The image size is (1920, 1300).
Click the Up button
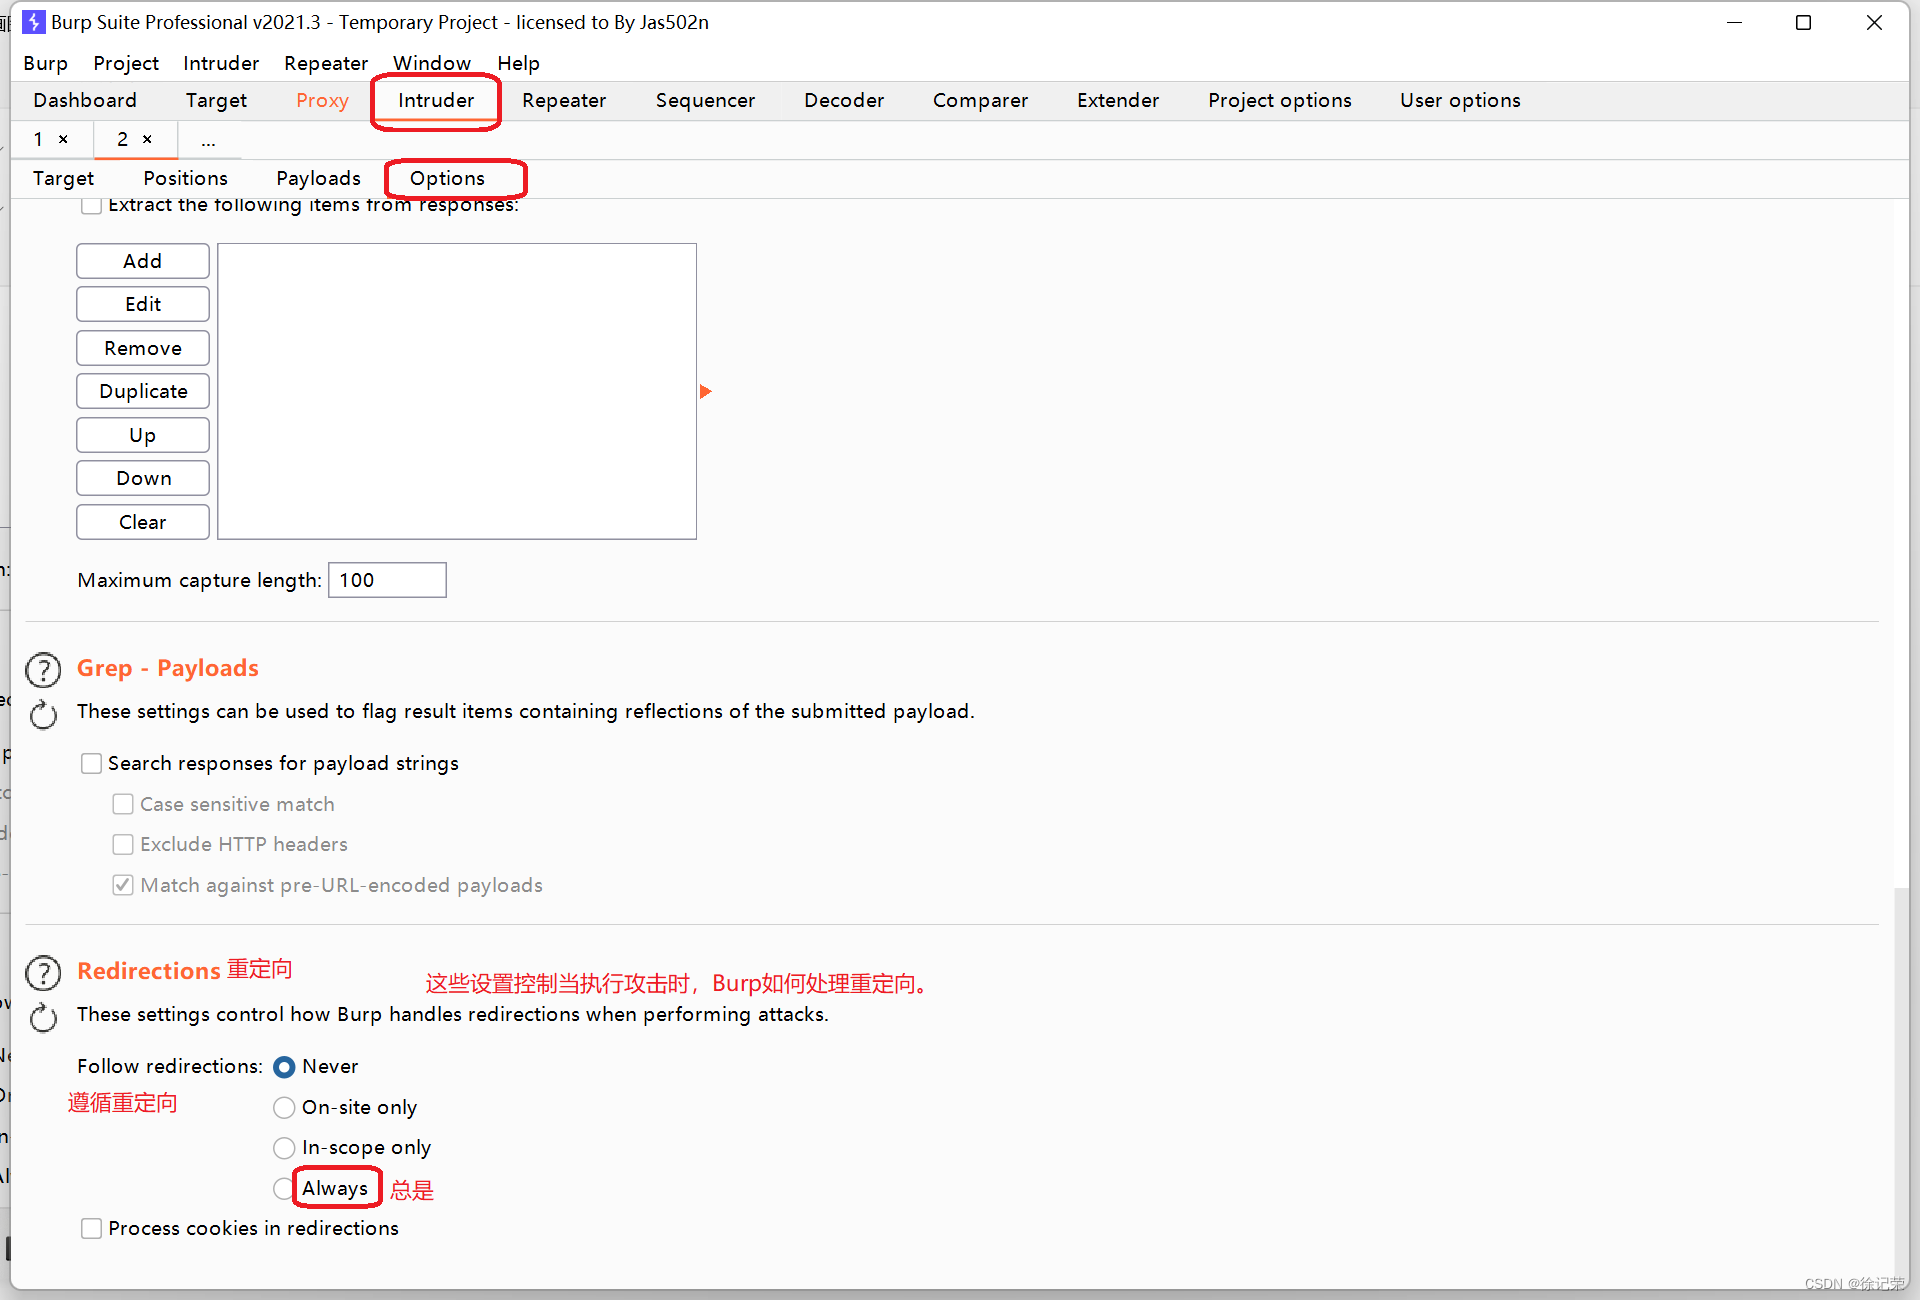coord(143,435)
